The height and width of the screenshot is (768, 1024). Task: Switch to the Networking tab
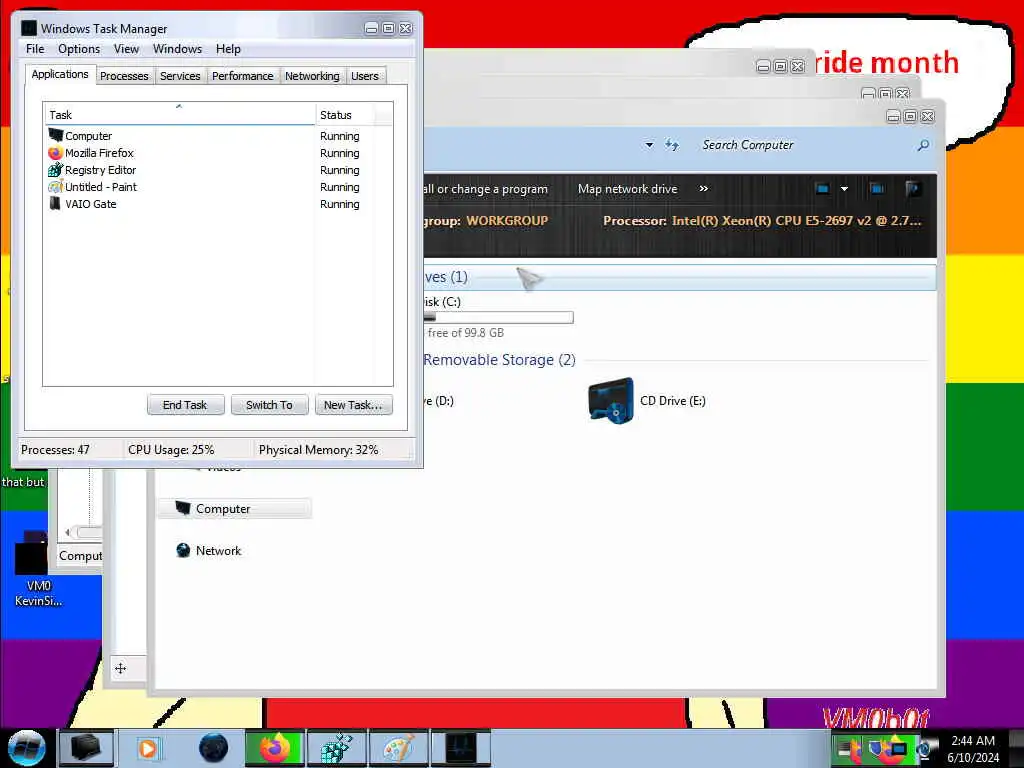point(312,76)
